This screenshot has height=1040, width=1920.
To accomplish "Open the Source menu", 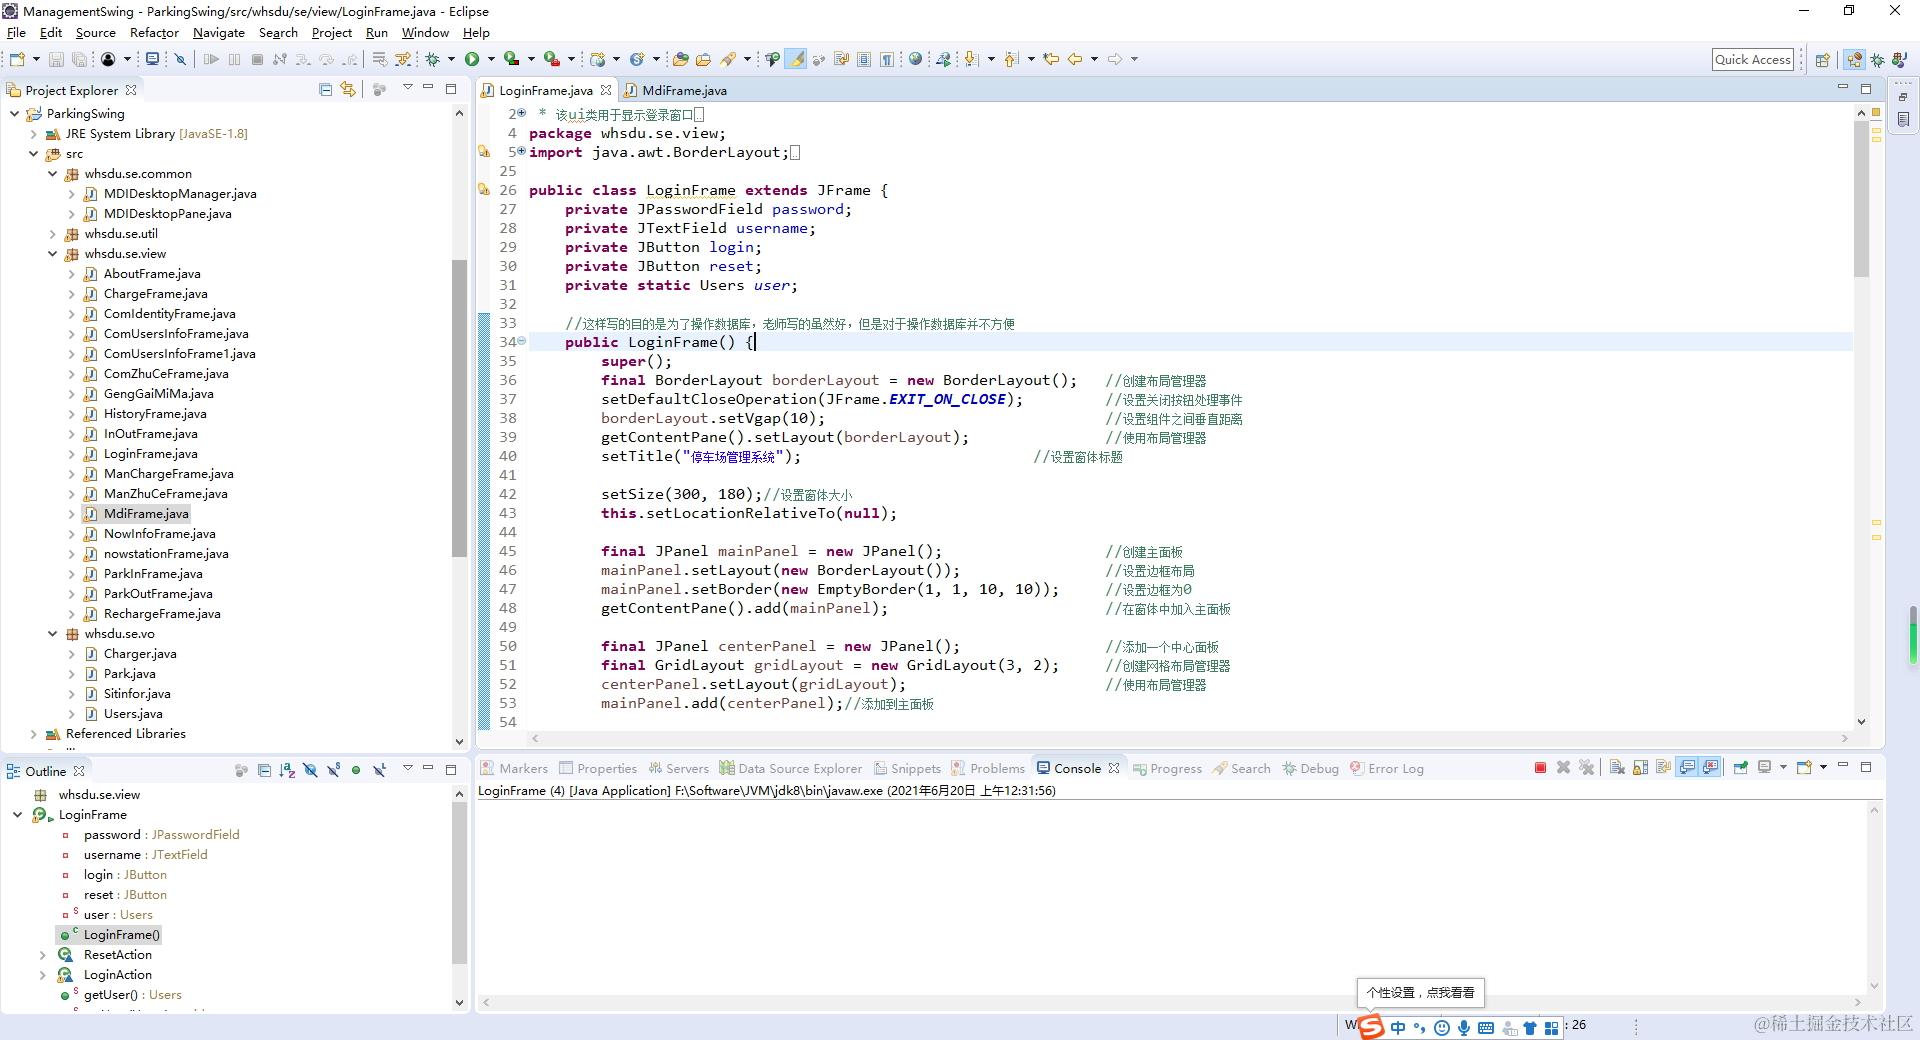I will click(96, 33).
